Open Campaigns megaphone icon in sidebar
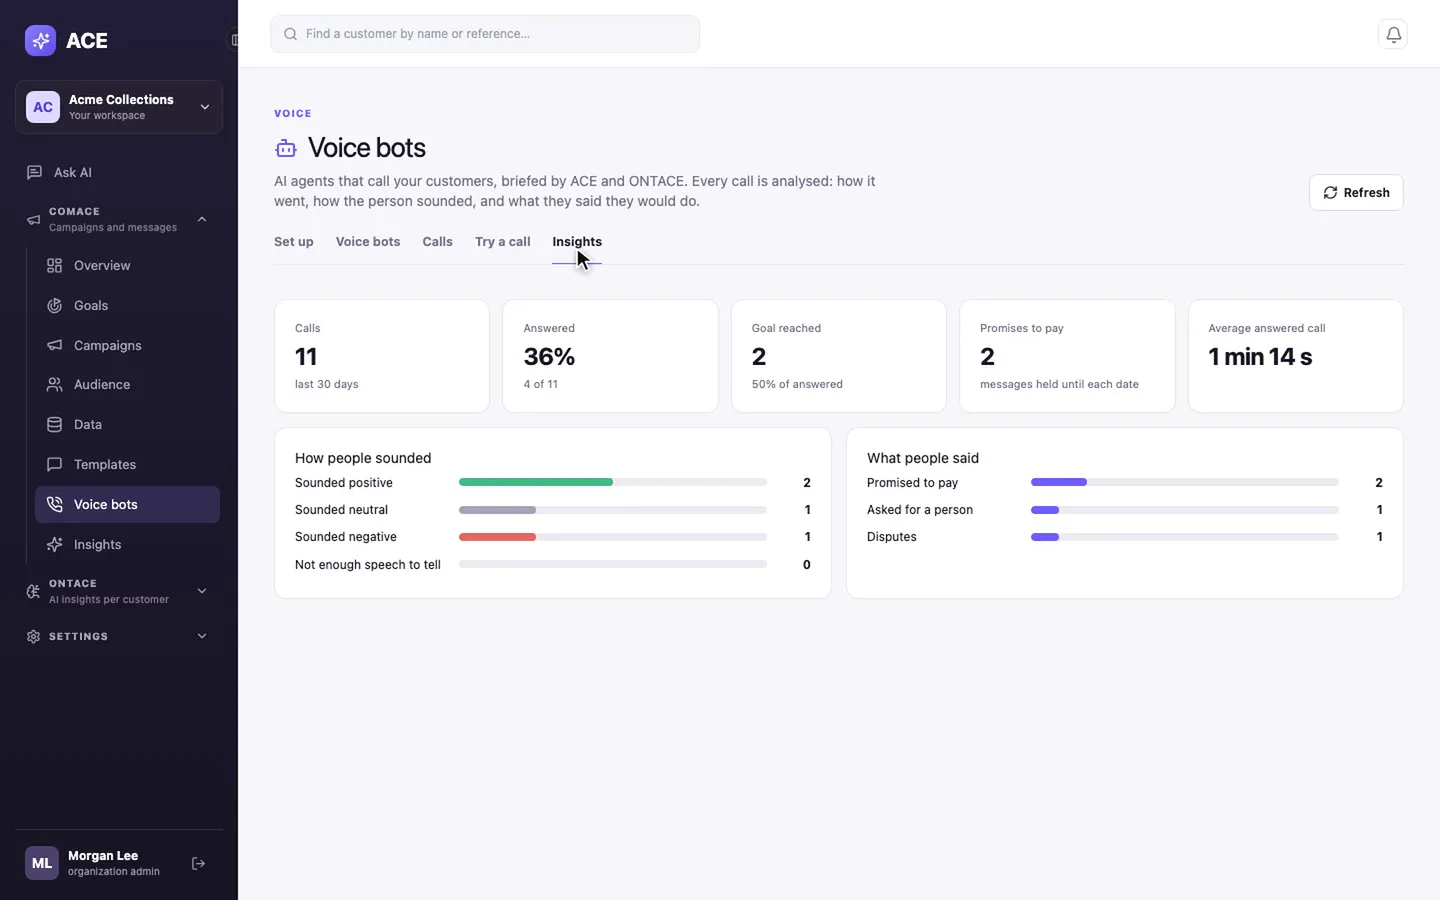Screen dimensions: 1440x900 coord(55,346)
